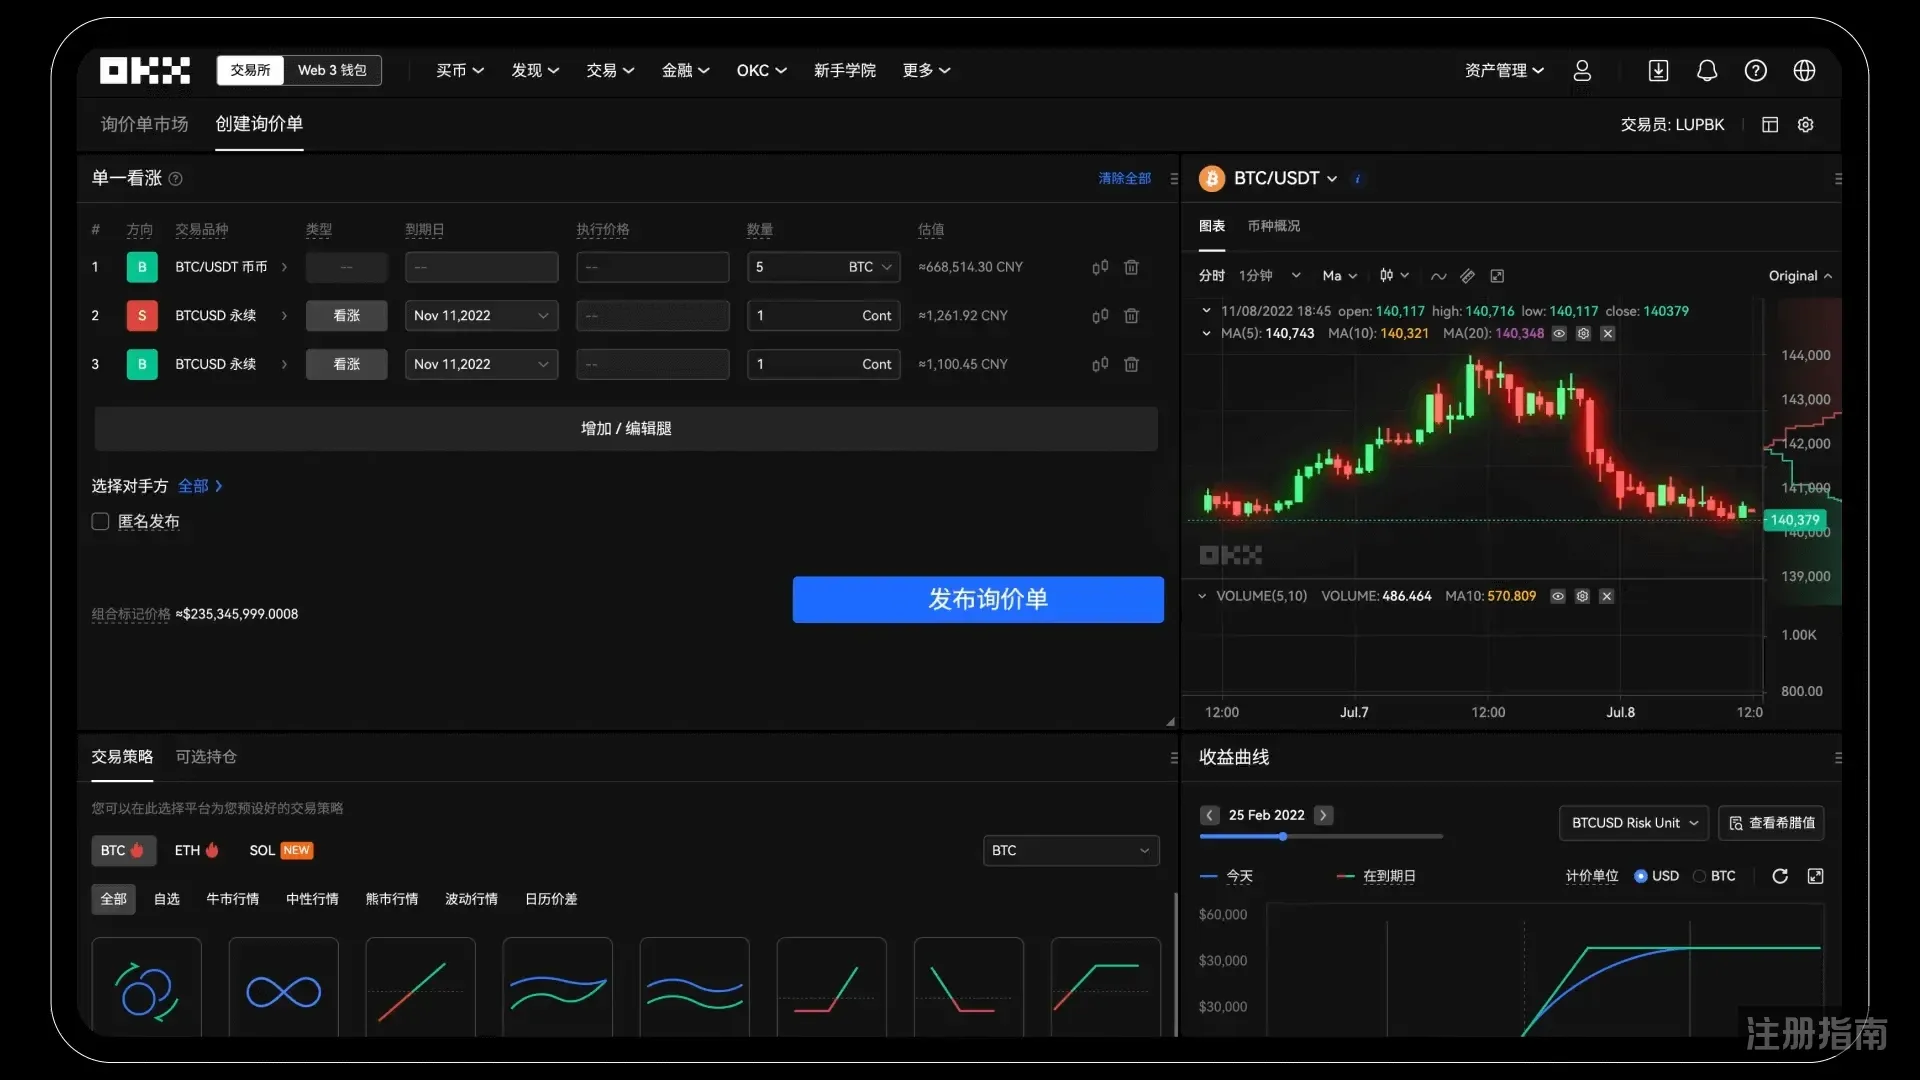Delete row 2 BTCUSD leg
The image size is (1920, 1080).
(x=1132, y=316)
